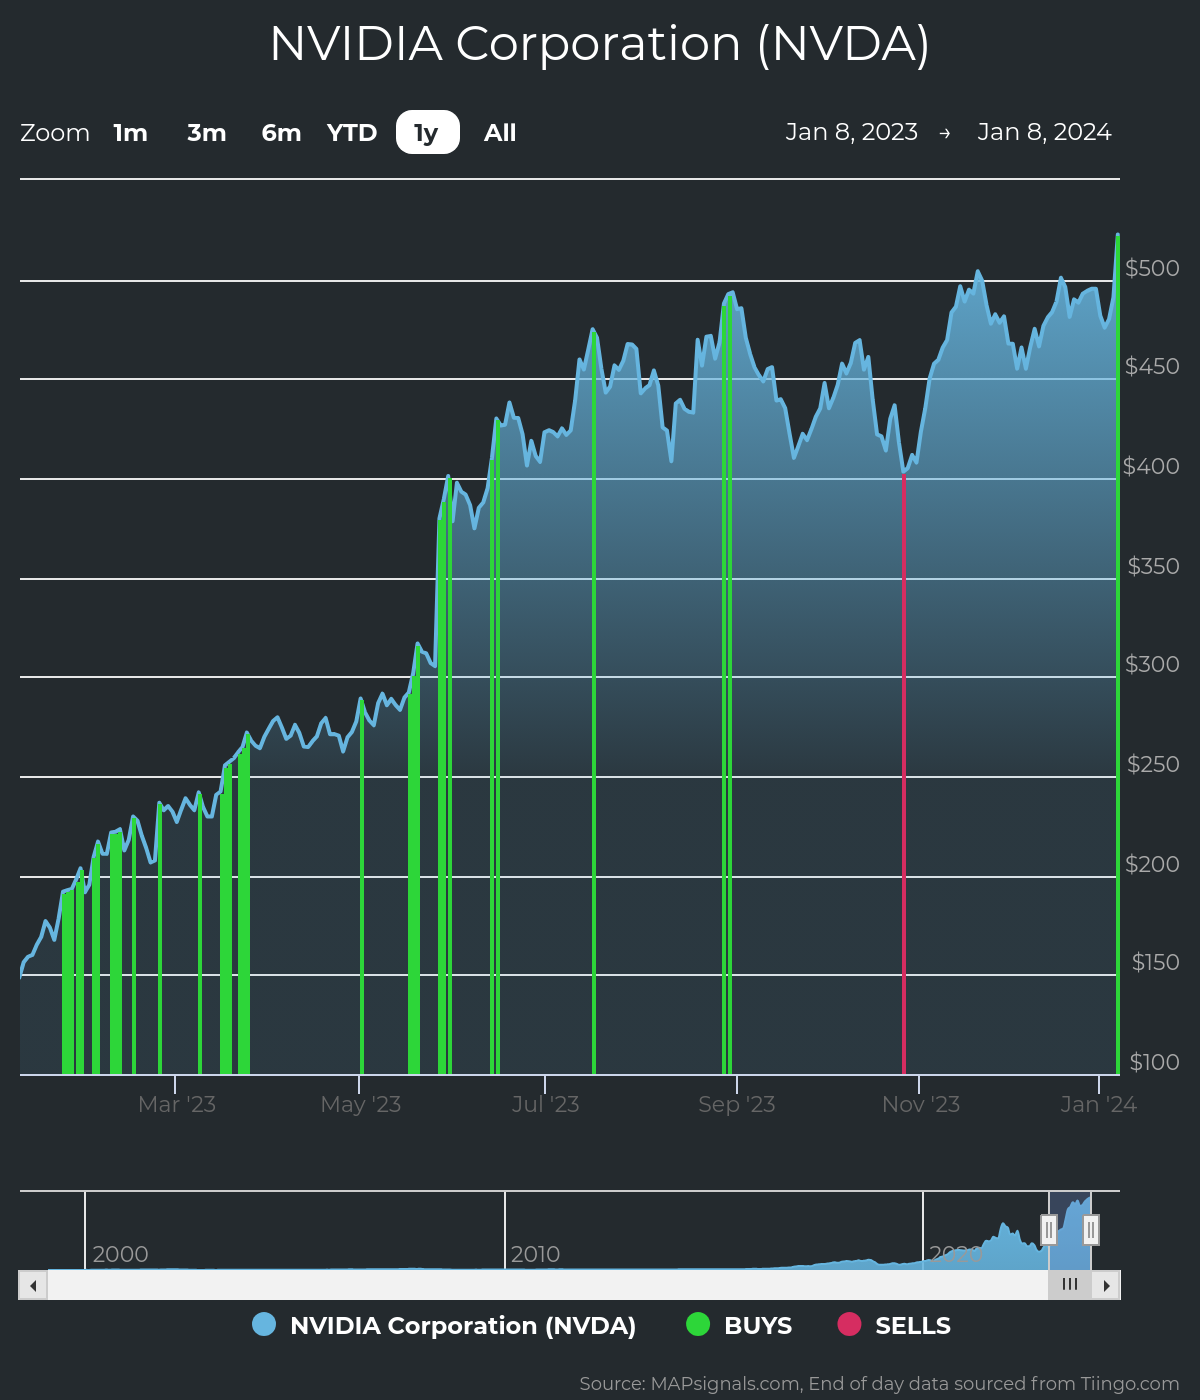
Task: Click the $500 price axis label
Action: 1152,268
